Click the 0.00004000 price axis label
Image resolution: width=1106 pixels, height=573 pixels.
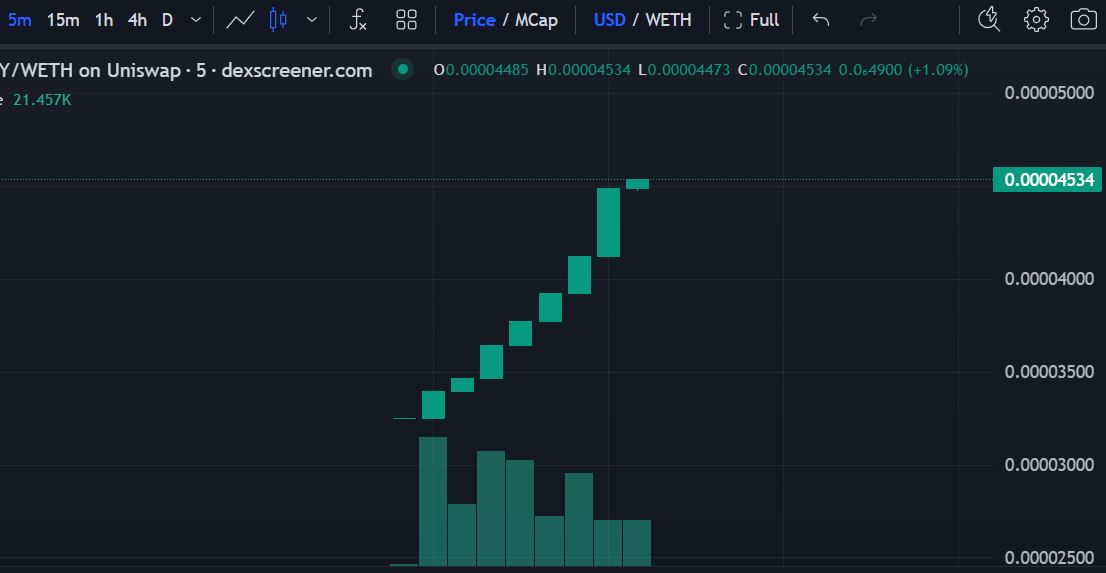pos(1049,279)
